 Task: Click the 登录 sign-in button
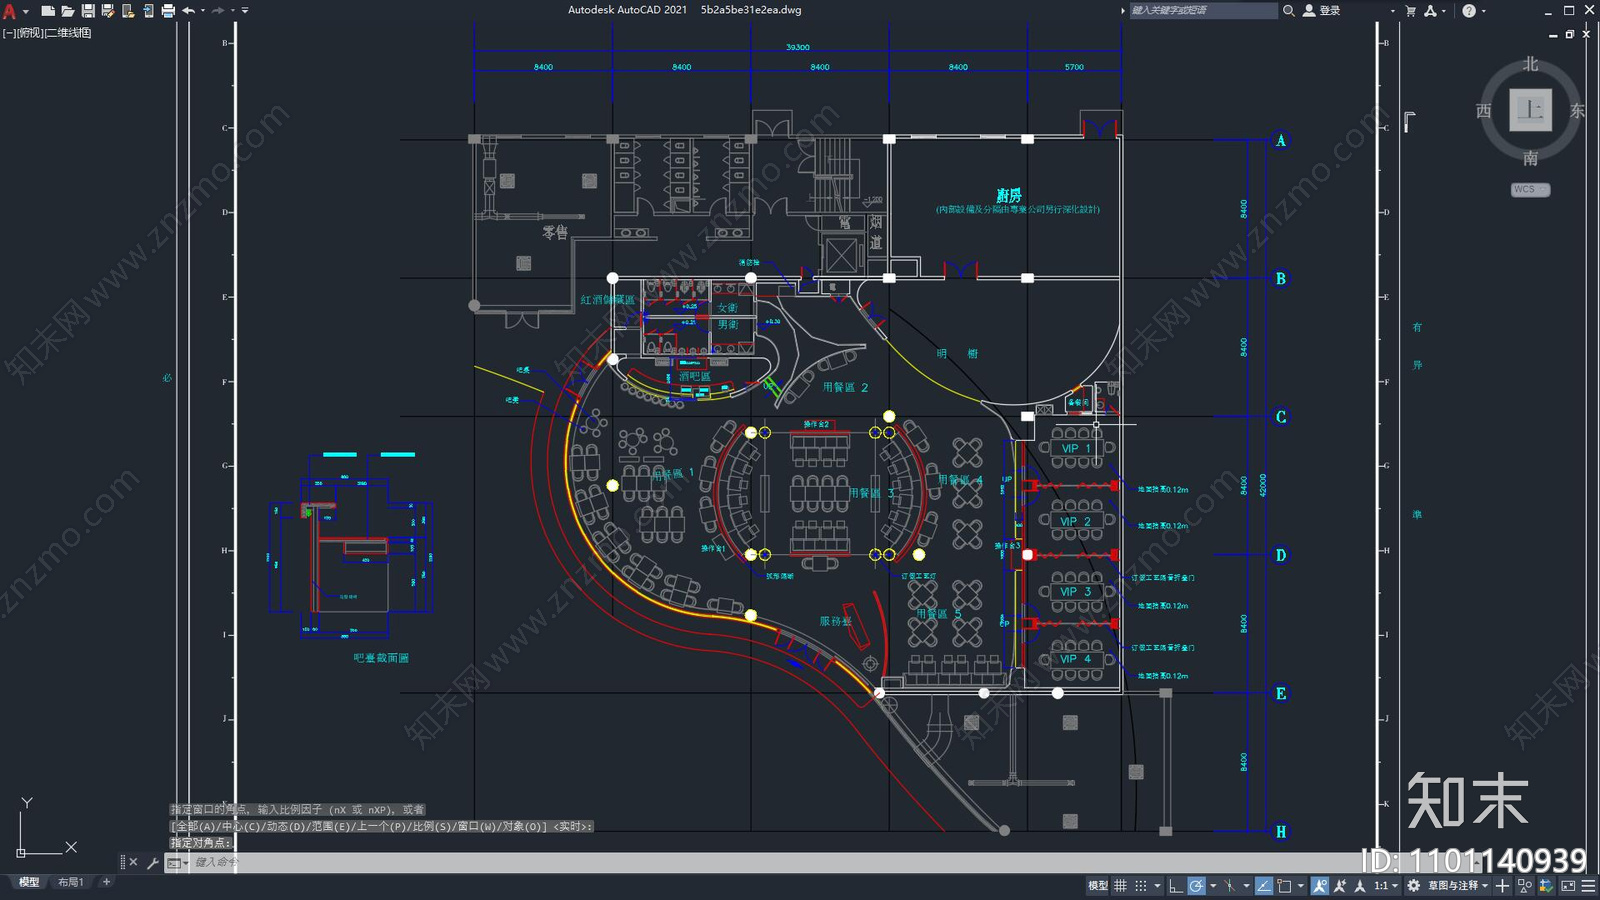[1321, 10]
